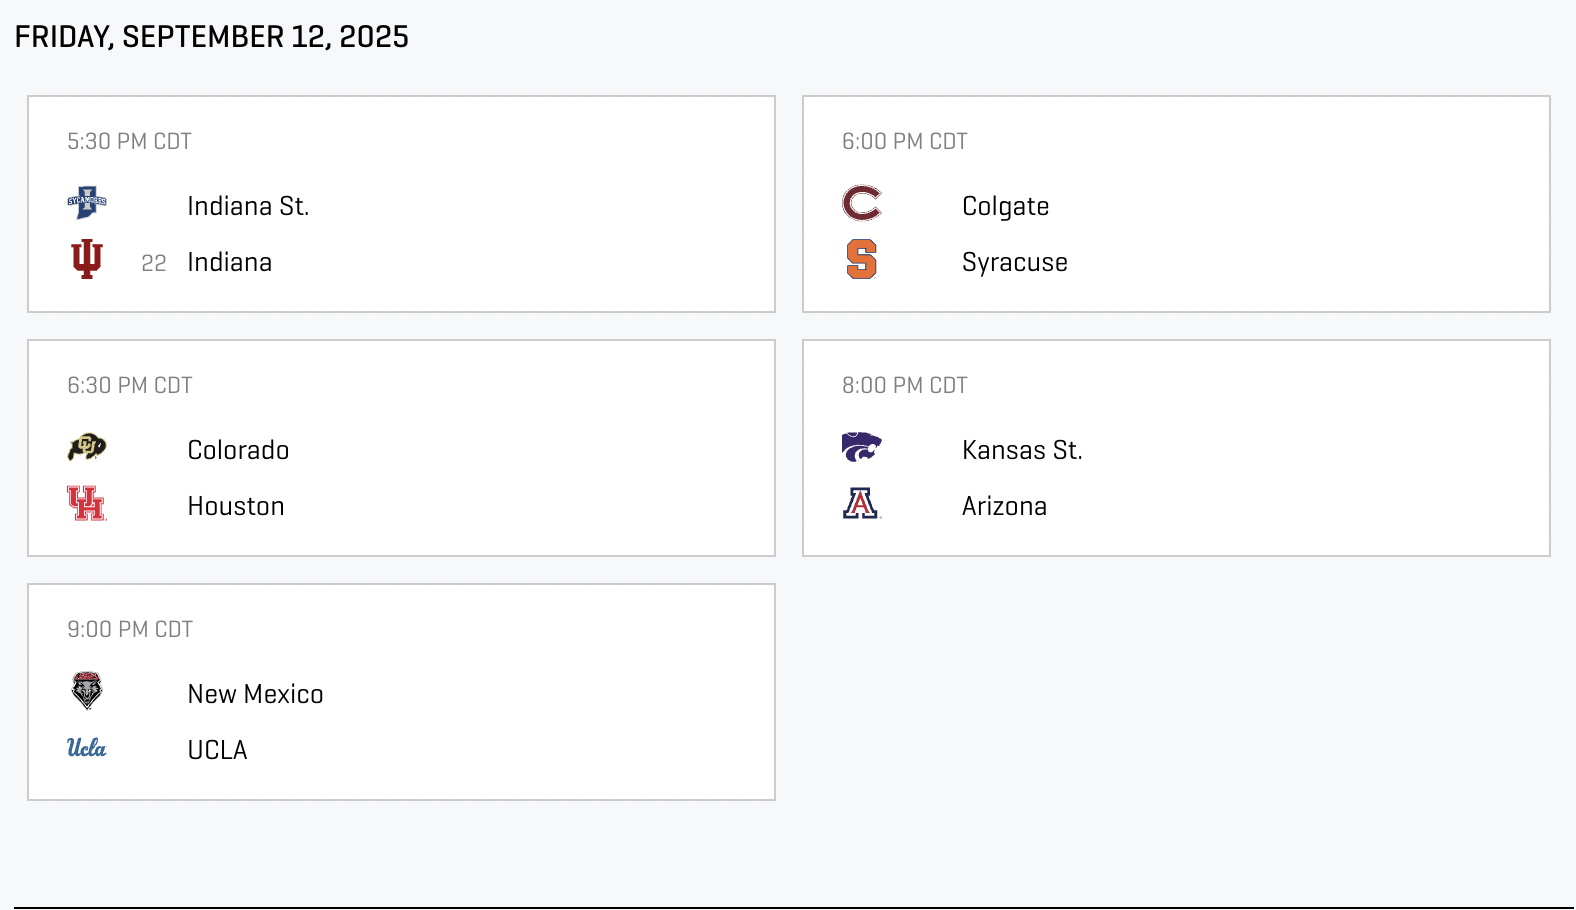This screenshot has width=1576, height=910.
Task: Select the Kansas St. team name
Action: click(x=1022, y=450)
